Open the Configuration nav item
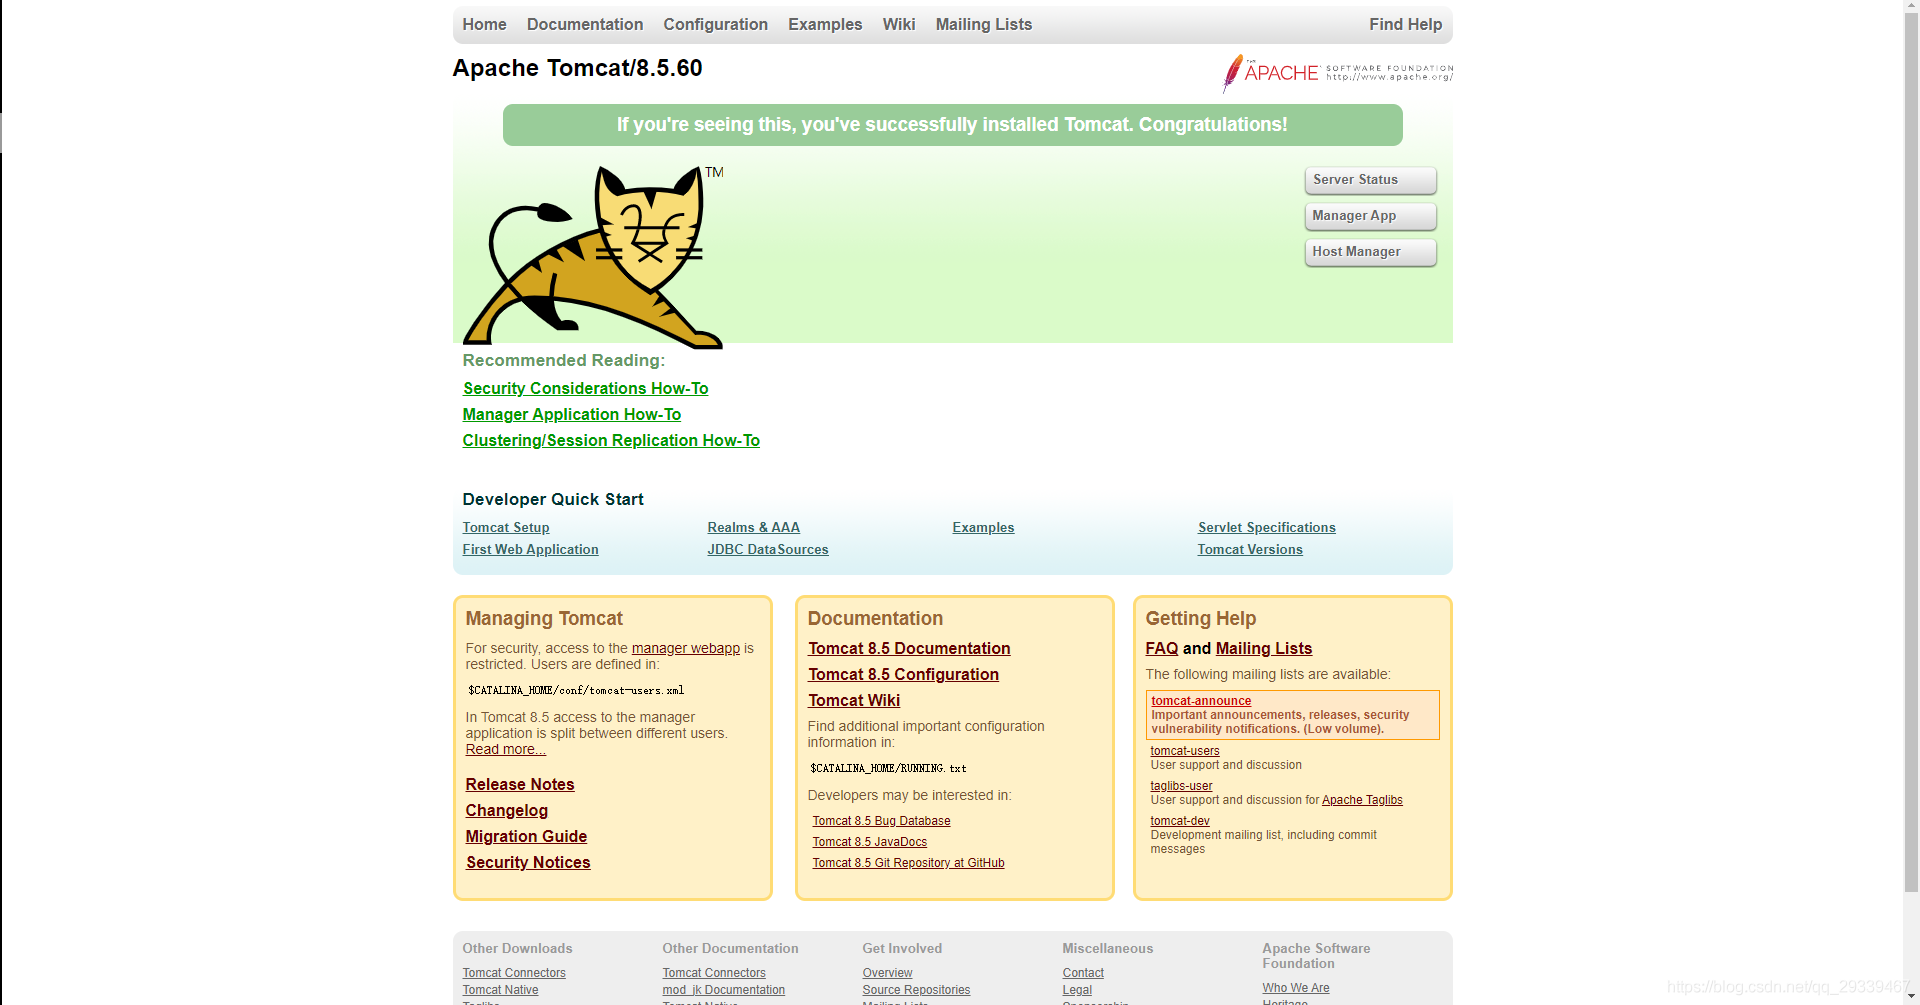Screen dimensions: 1920x1005 (x=715, y=24)
